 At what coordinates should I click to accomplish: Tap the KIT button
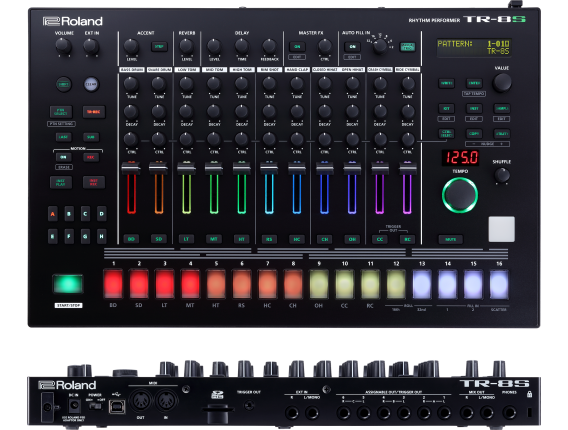coord(446,108)
